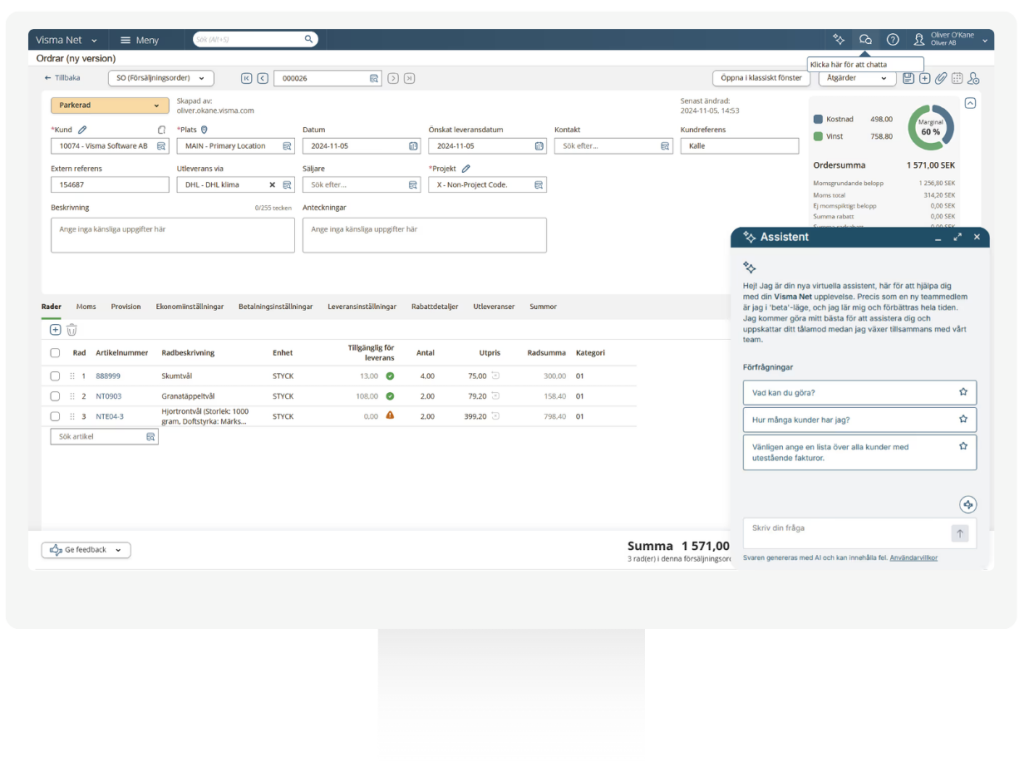Open the help question mark icon
The height and width of the screenshot is (771, 1024).
click(893, 40)
